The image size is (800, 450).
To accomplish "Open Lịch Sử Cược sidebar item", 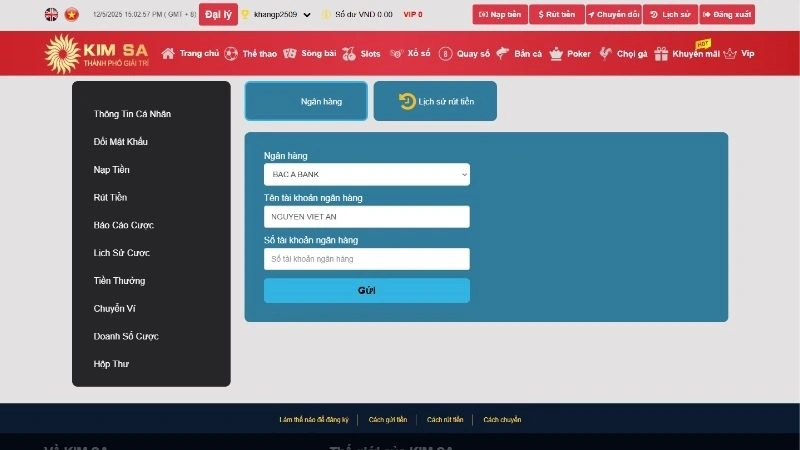I will (x=121, y=253).
